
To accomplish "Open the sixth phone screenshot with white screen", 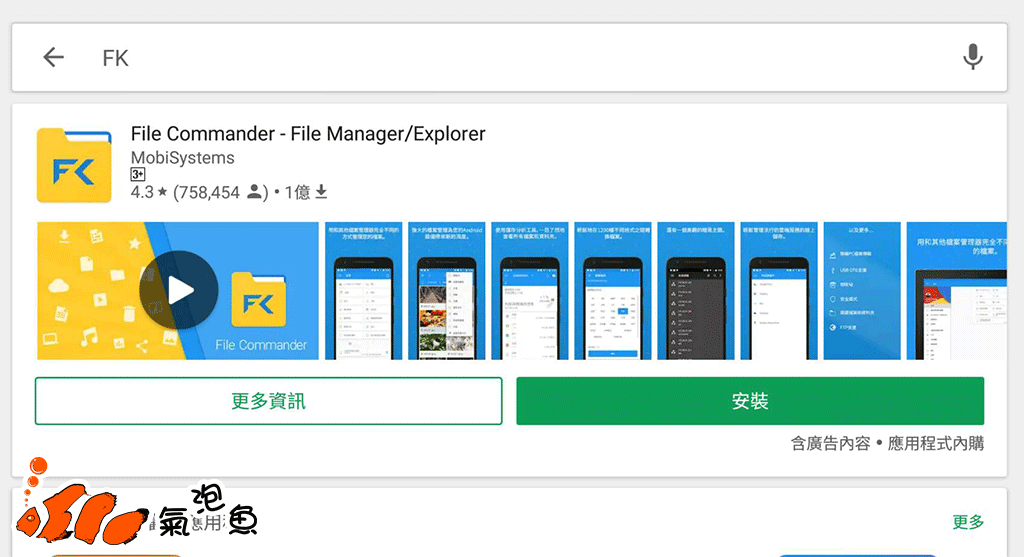I will (x=779, y=291).
